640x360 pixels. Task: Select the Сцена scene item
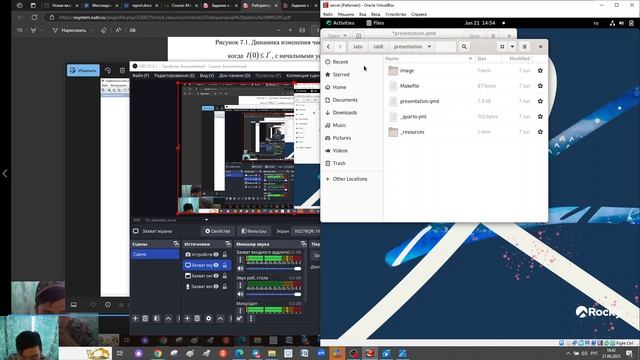(x=155, y=254)
